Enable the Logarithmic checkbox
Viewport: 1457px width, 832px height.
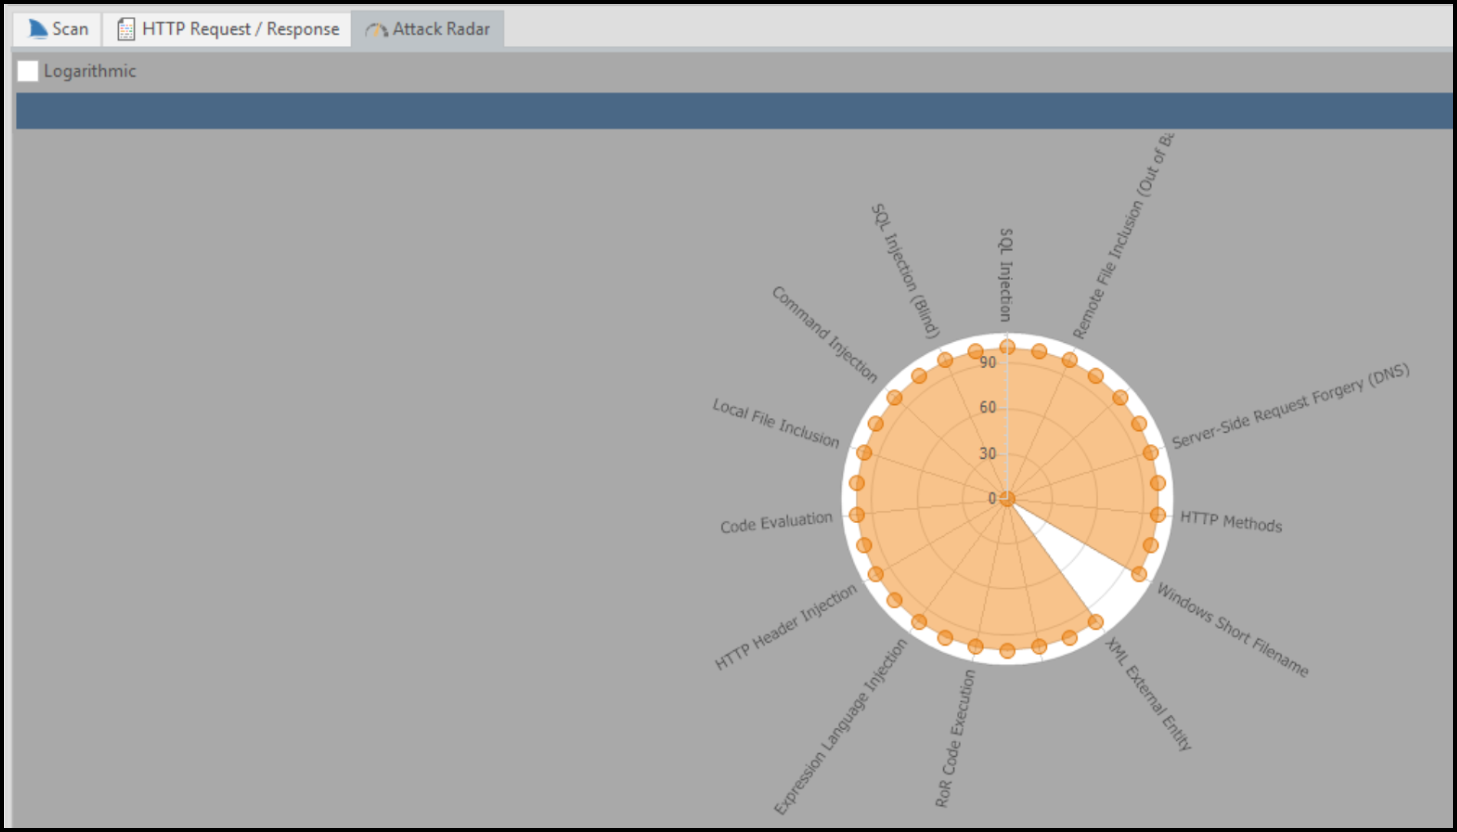(27, 71)
